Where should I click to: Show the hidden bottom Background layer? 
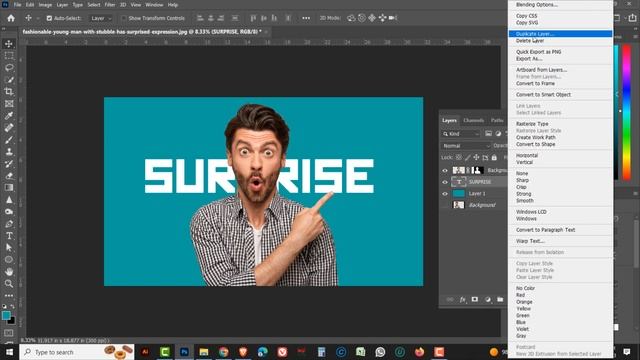coord(445,205)
